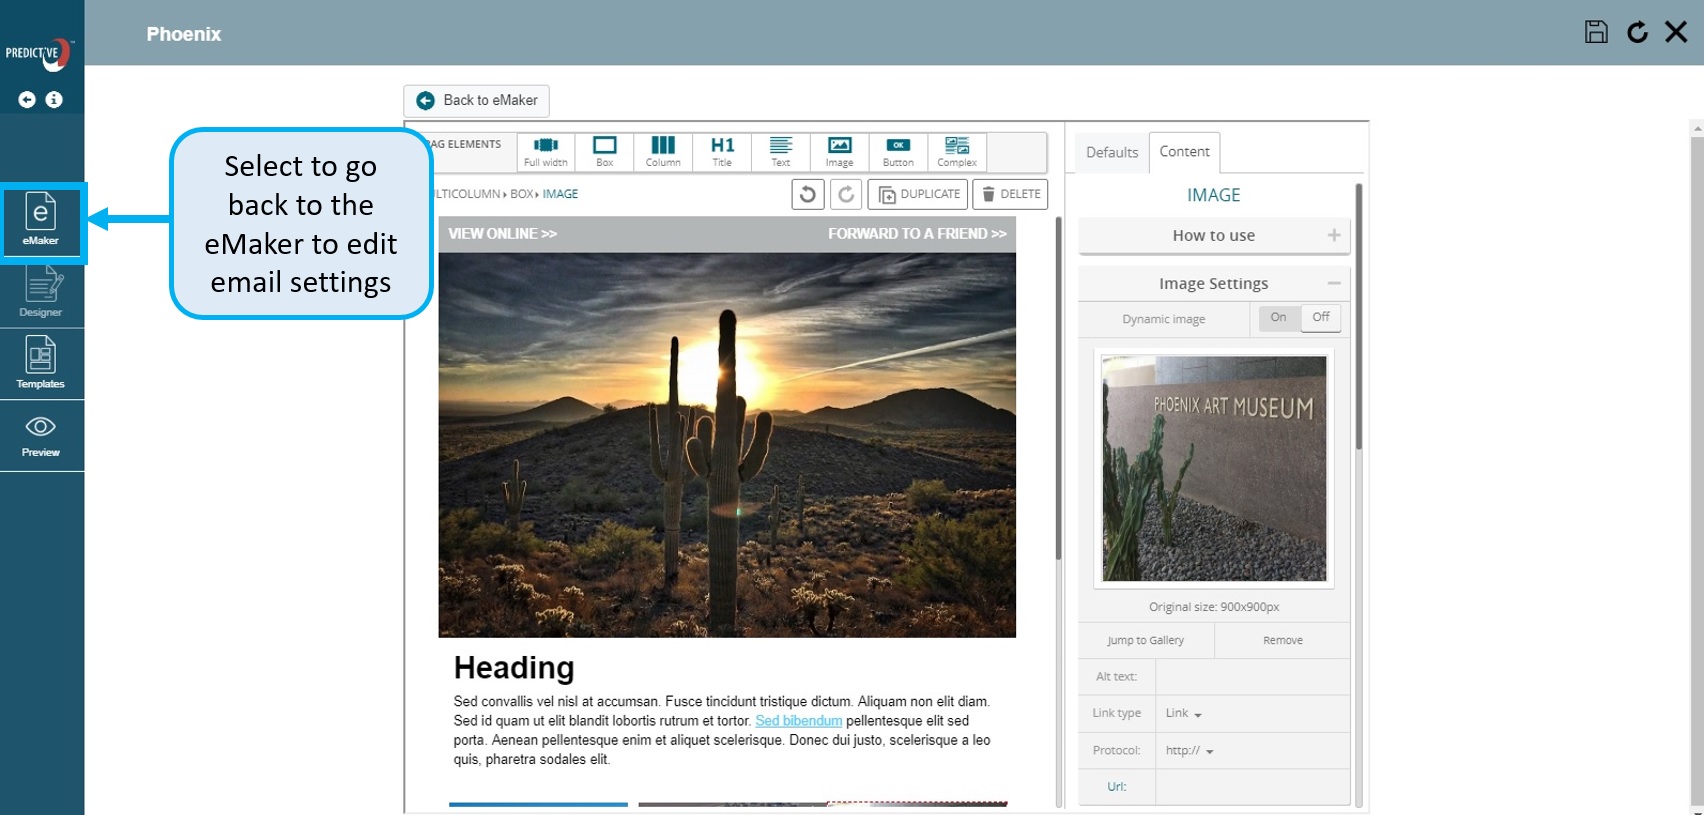Collapse the Image Settings section
1705x815 pixels.
click(1333, 284)
